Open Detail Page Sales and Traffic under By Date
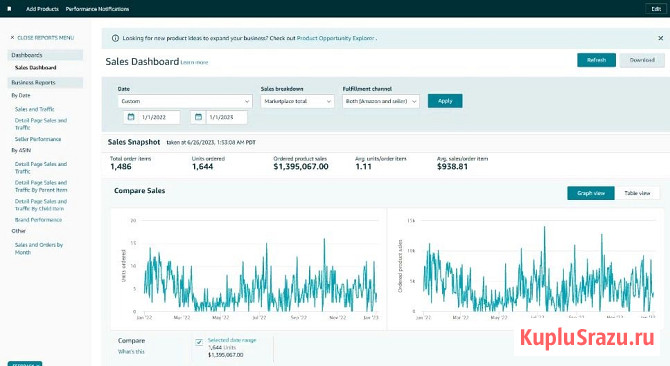Viewport: 670px width, 366px height. [41, 124]
